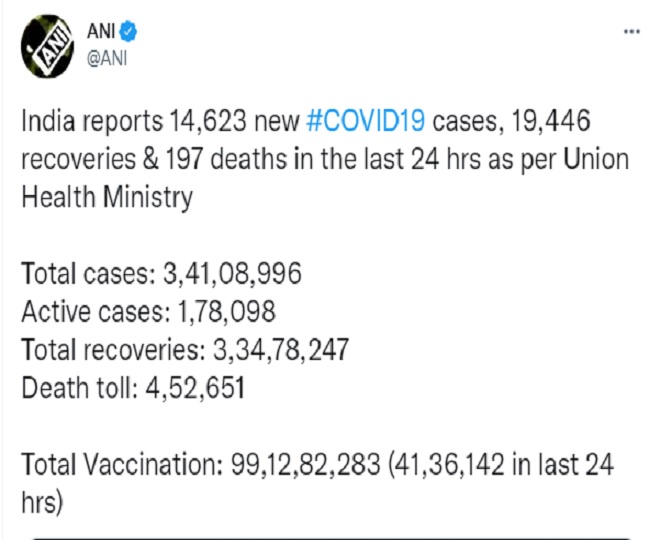This screenshot has width=650, height=540.
Task: Click the Total cases line
Action: [x=161, y=274]
